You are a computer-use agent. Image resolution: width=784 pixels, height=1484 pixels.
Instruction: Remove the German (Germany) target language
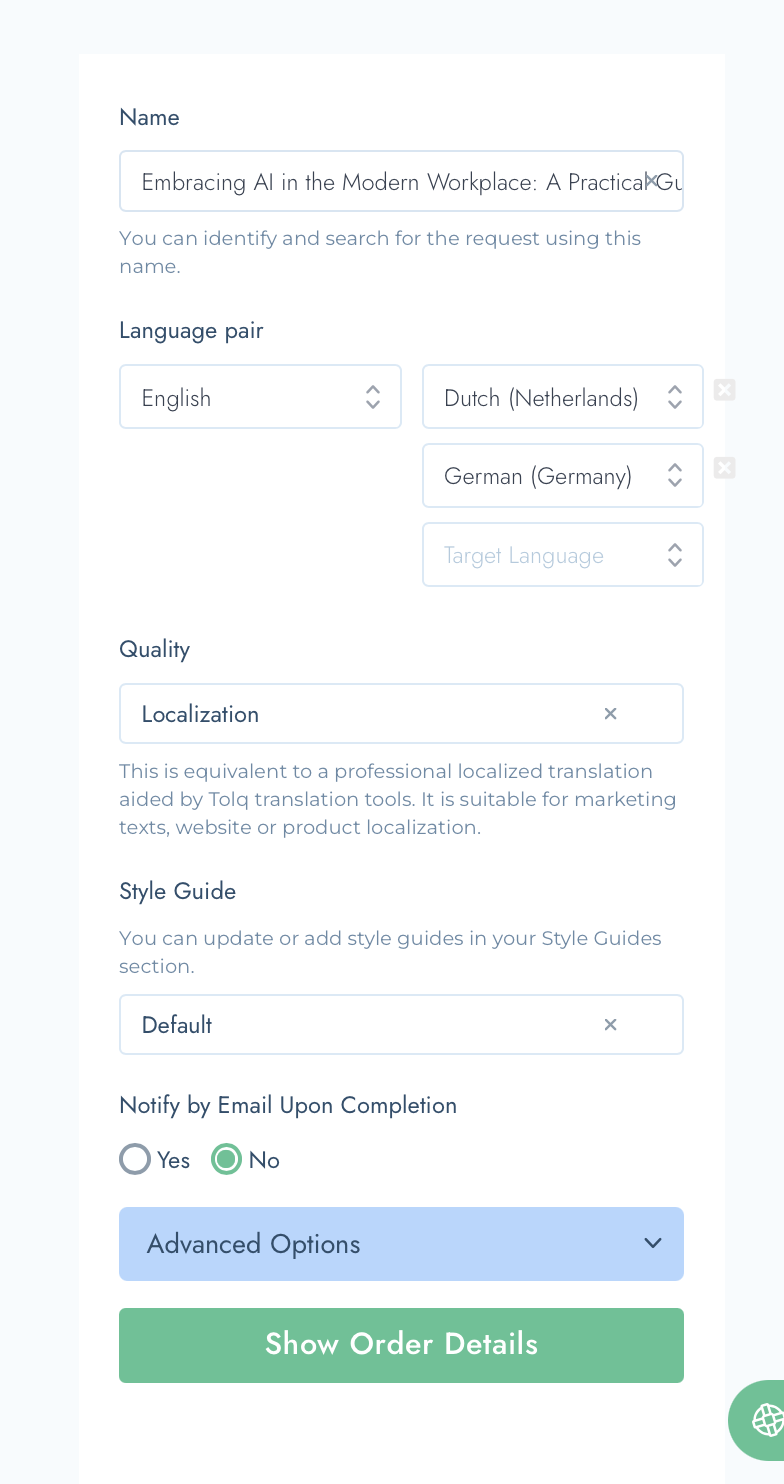(725, 468)
